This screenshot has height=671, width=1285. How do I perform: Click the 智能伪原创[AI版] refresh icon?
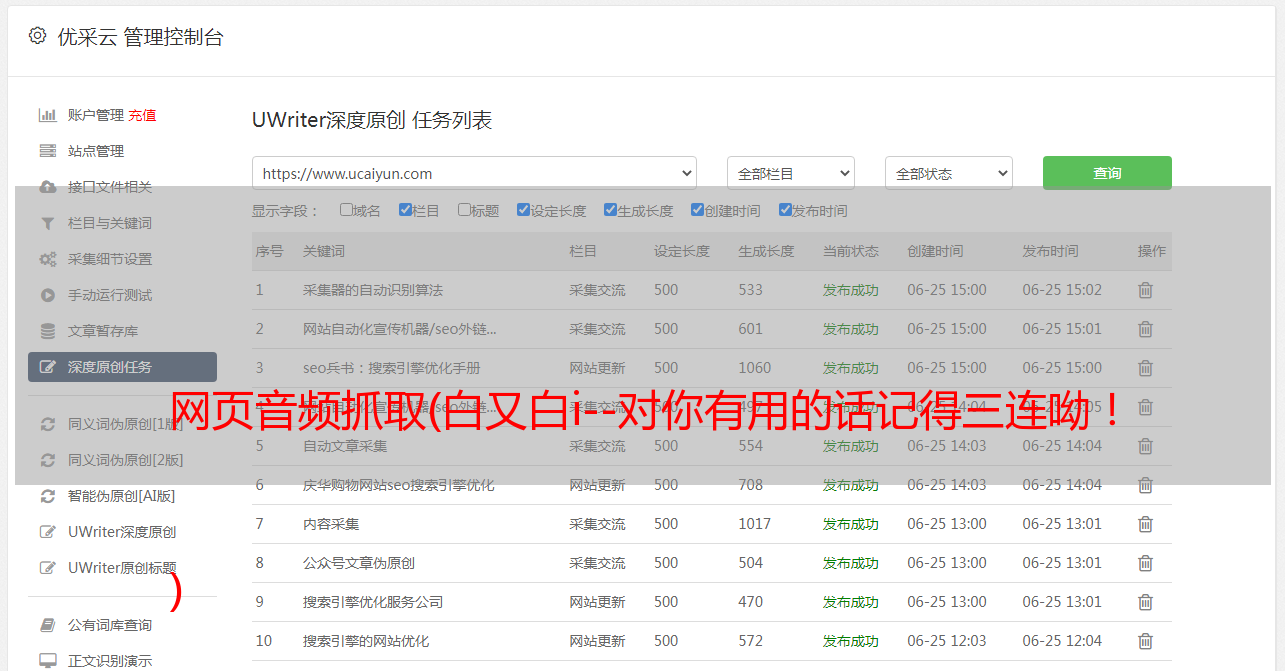47,496
